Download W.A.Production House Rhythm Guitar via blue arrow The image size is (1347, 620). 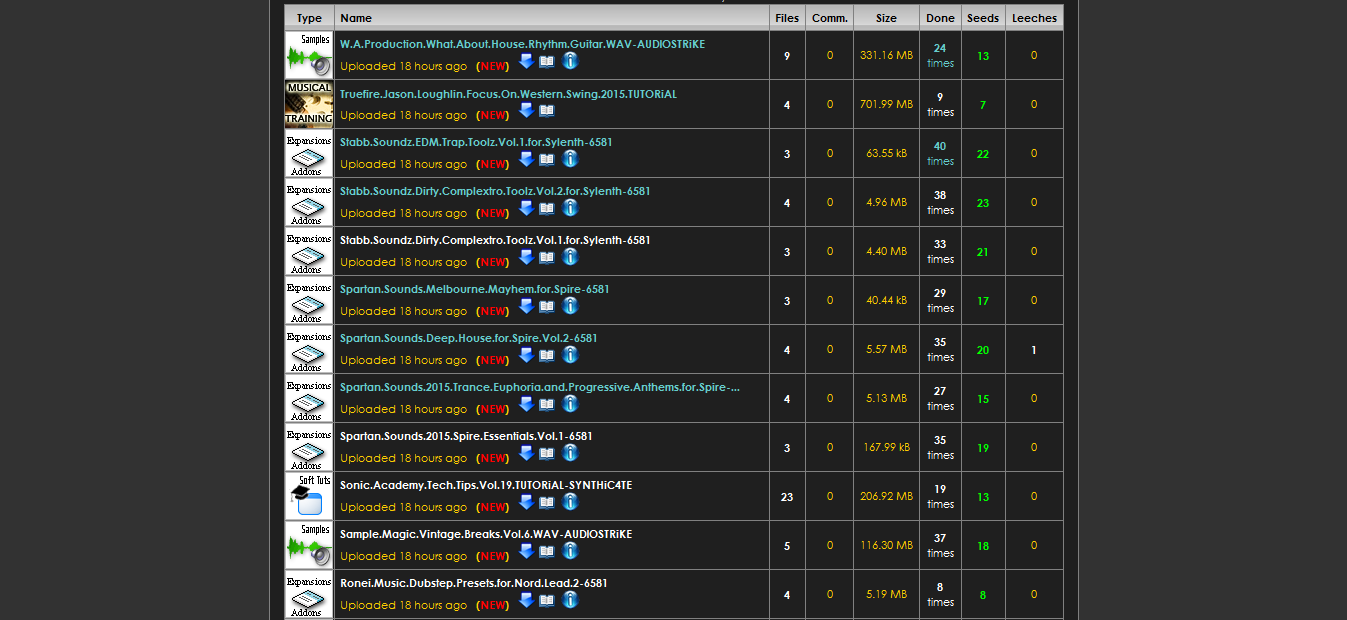coord(526,62)
